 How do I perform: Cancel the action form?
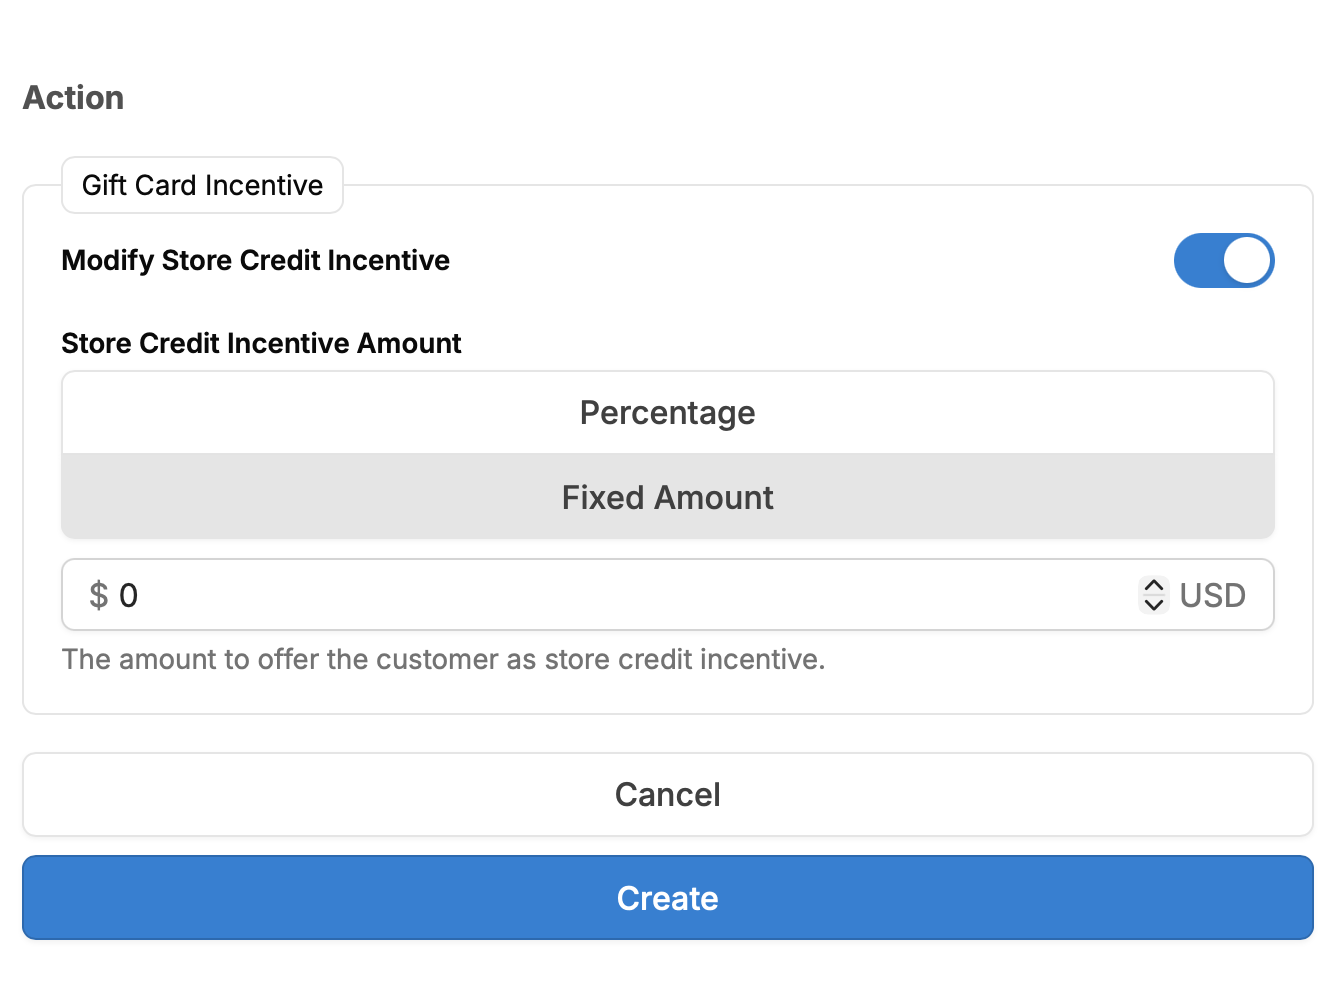click(668, 794)
